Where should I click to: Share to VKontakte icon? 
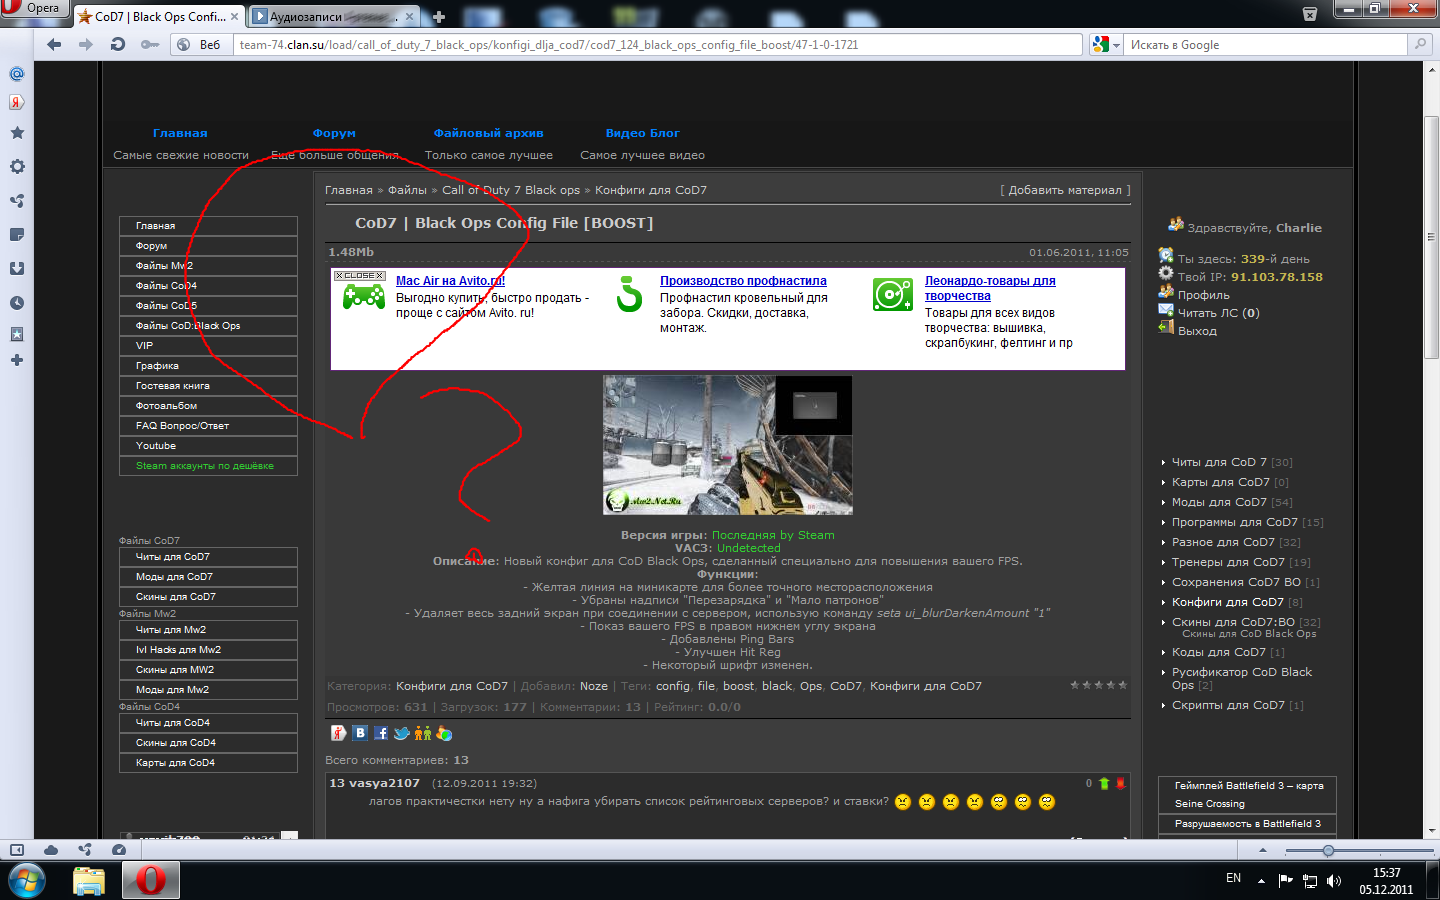tap(360, 733)
